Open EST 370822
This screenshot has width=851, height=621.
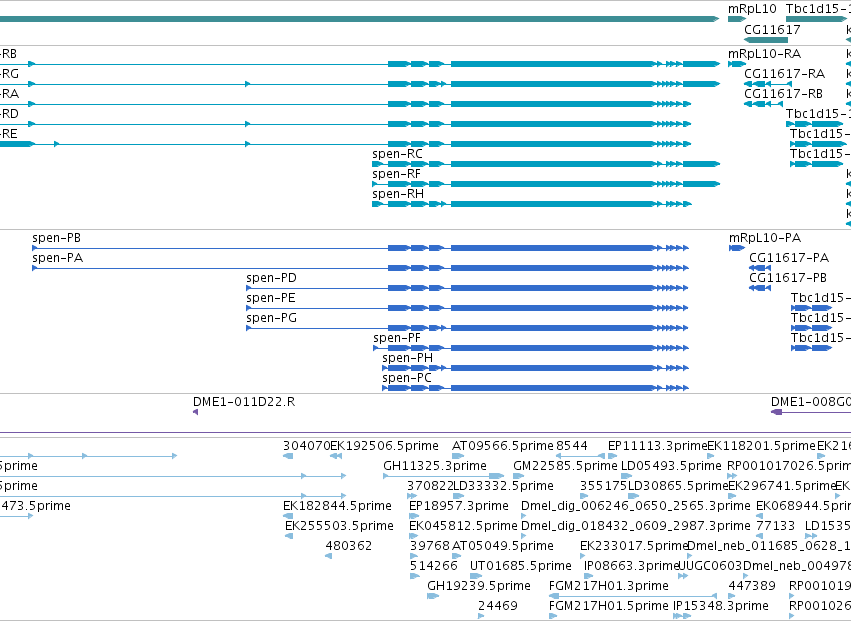click(430, 487)
